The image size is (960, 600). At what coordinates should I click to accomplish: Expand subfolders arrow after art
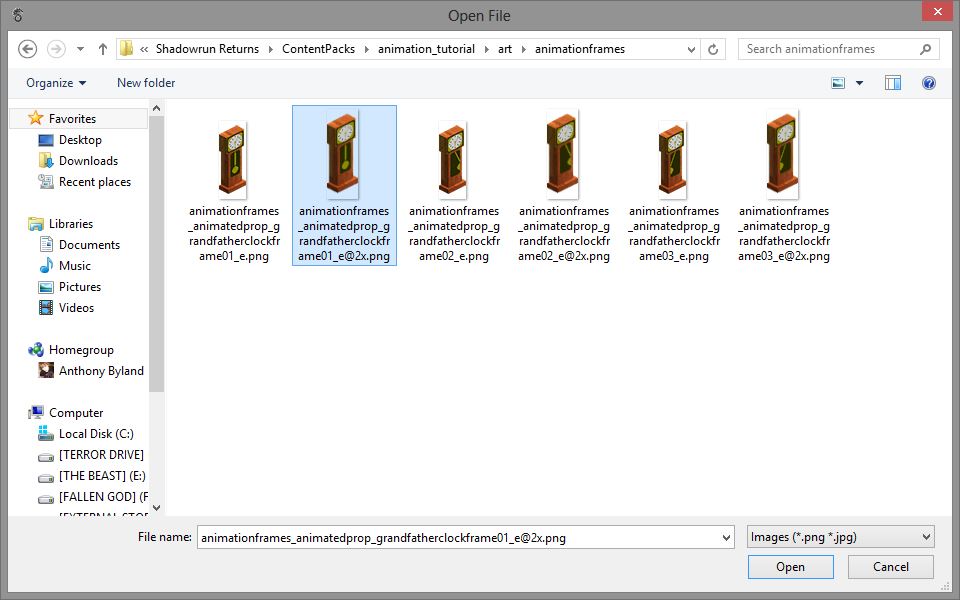pos(523,49)
